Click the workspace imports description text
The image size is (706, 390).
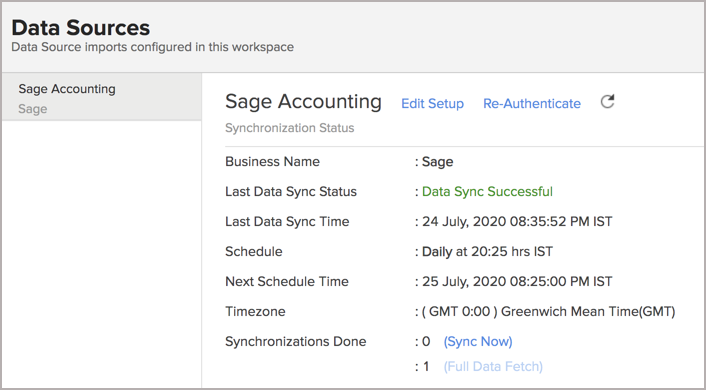152,47
